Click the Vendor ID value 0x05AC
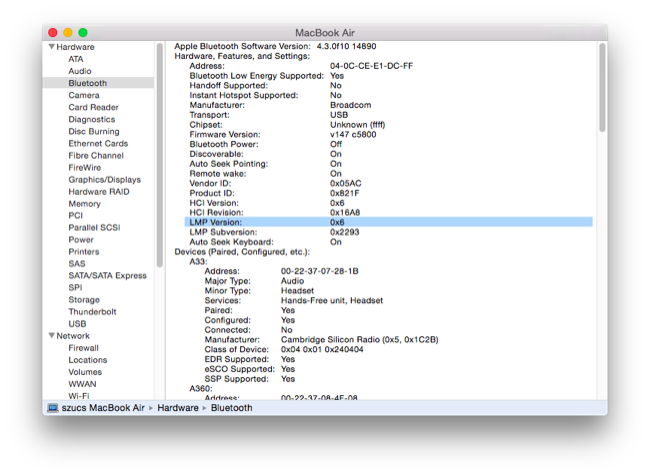 (x=345, y=183)
